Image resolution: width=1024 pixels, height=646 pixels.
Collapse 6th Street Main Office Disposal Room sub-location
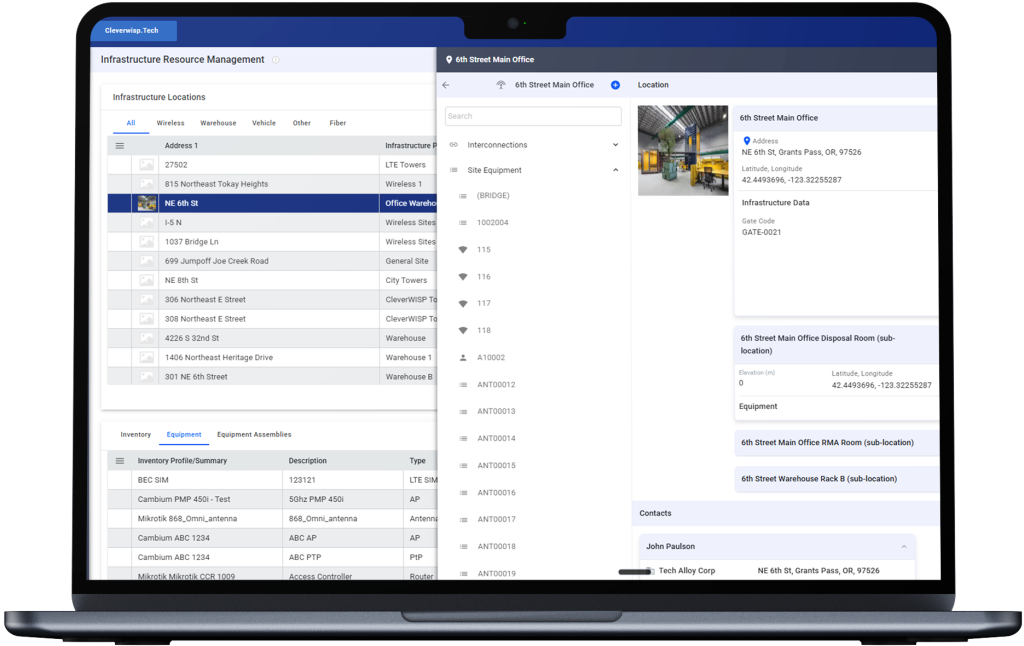pos(836,344)
